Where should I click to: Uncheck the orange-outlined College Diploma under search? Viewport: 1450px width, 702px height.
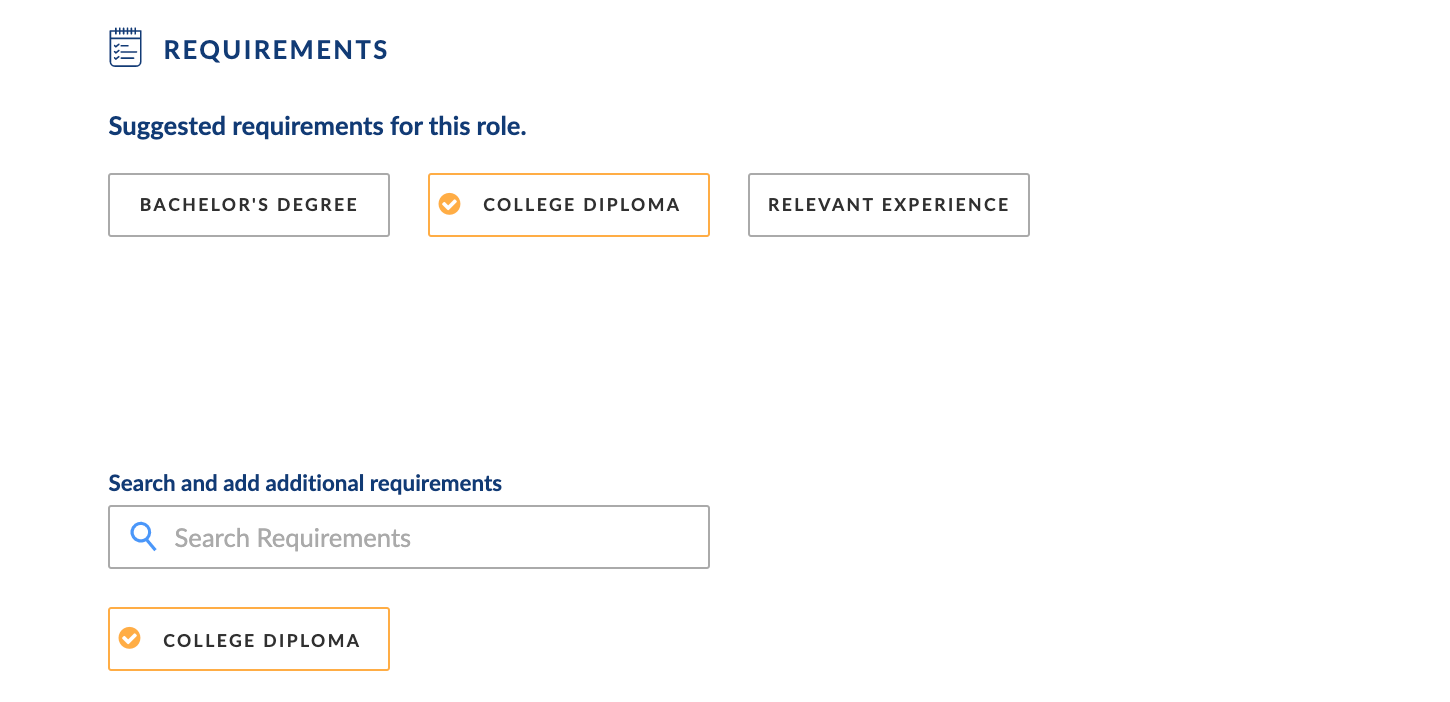pyautogui.click(x=249, y=639)
